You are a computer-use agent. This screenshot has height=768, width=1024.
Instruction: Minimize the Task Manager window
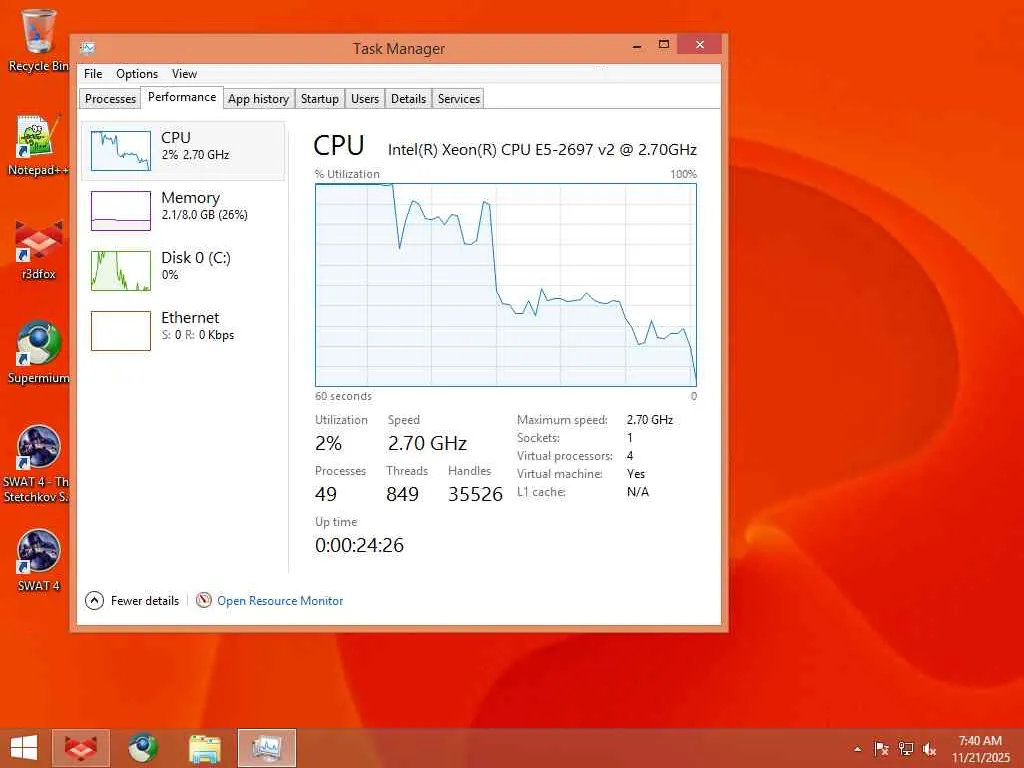click(637, 46)
